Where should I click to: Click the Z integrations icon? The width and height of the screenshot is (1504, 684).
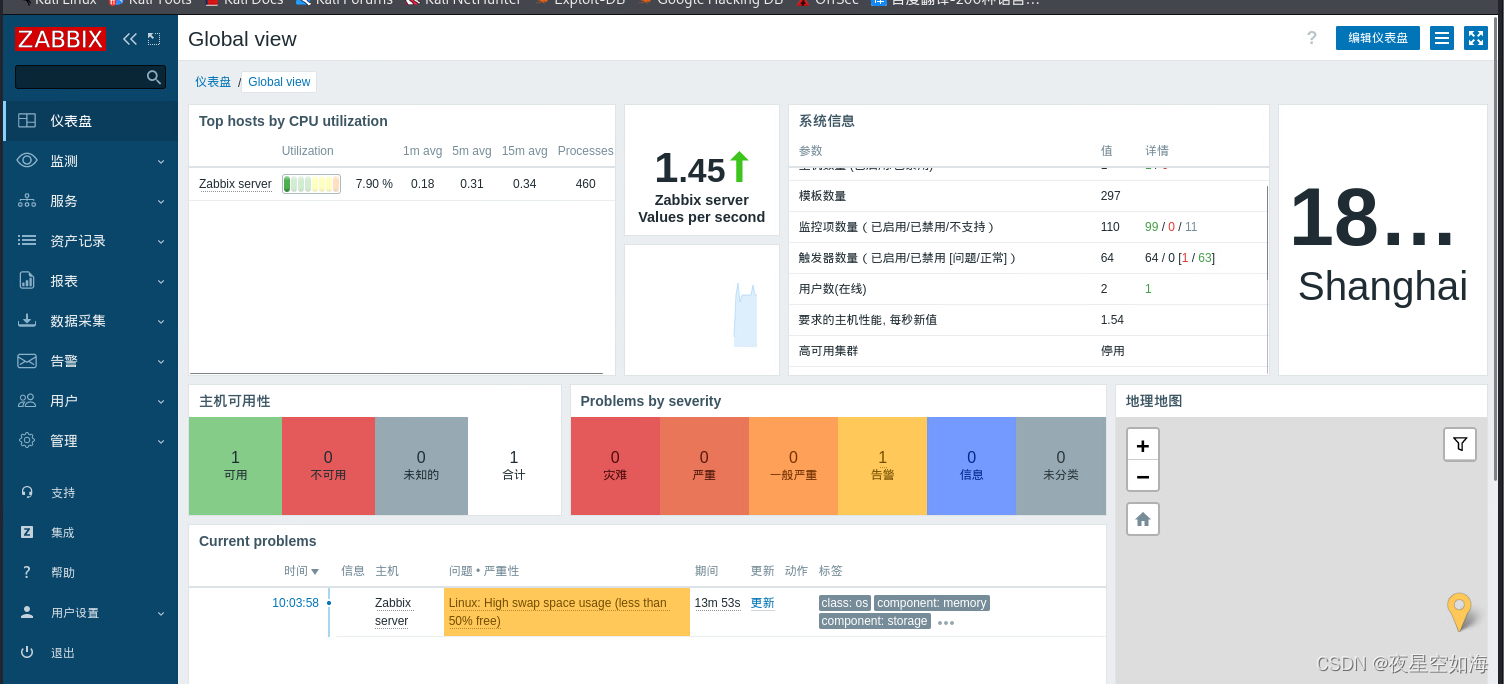coord(27,532)
